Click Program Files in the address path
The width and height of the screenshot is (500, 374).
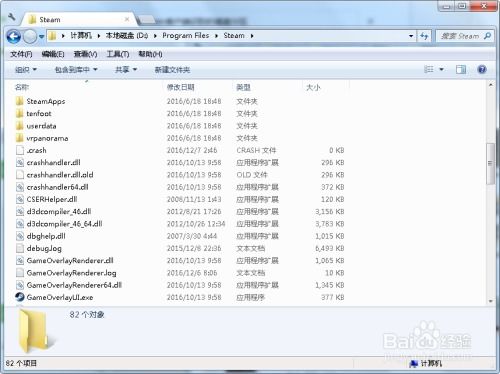pyautogui.click(x=186, y=36)
